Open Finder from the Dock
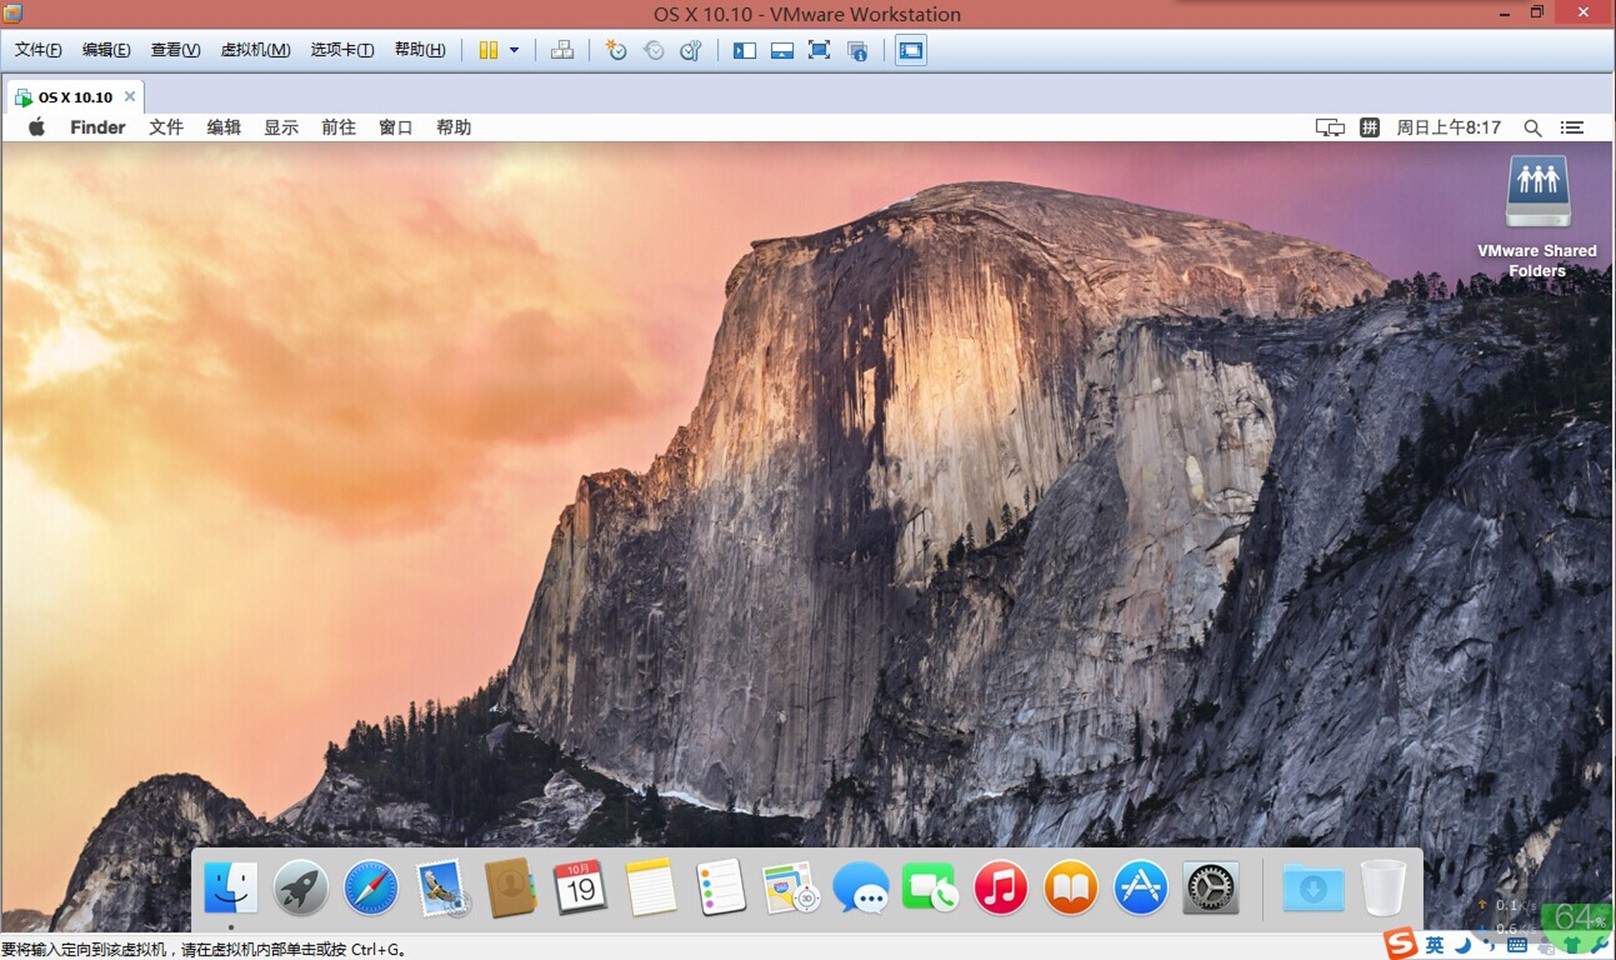 pos(230,887)
